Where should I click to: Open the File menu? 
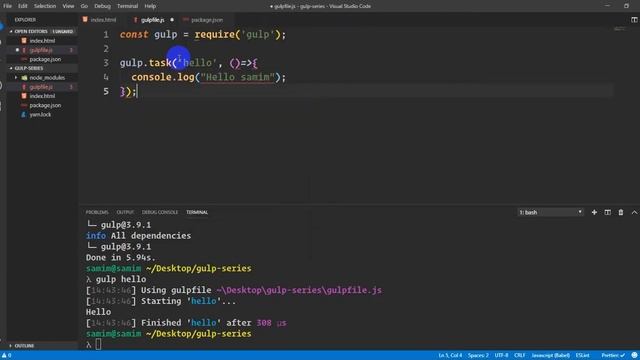[7, 6]
